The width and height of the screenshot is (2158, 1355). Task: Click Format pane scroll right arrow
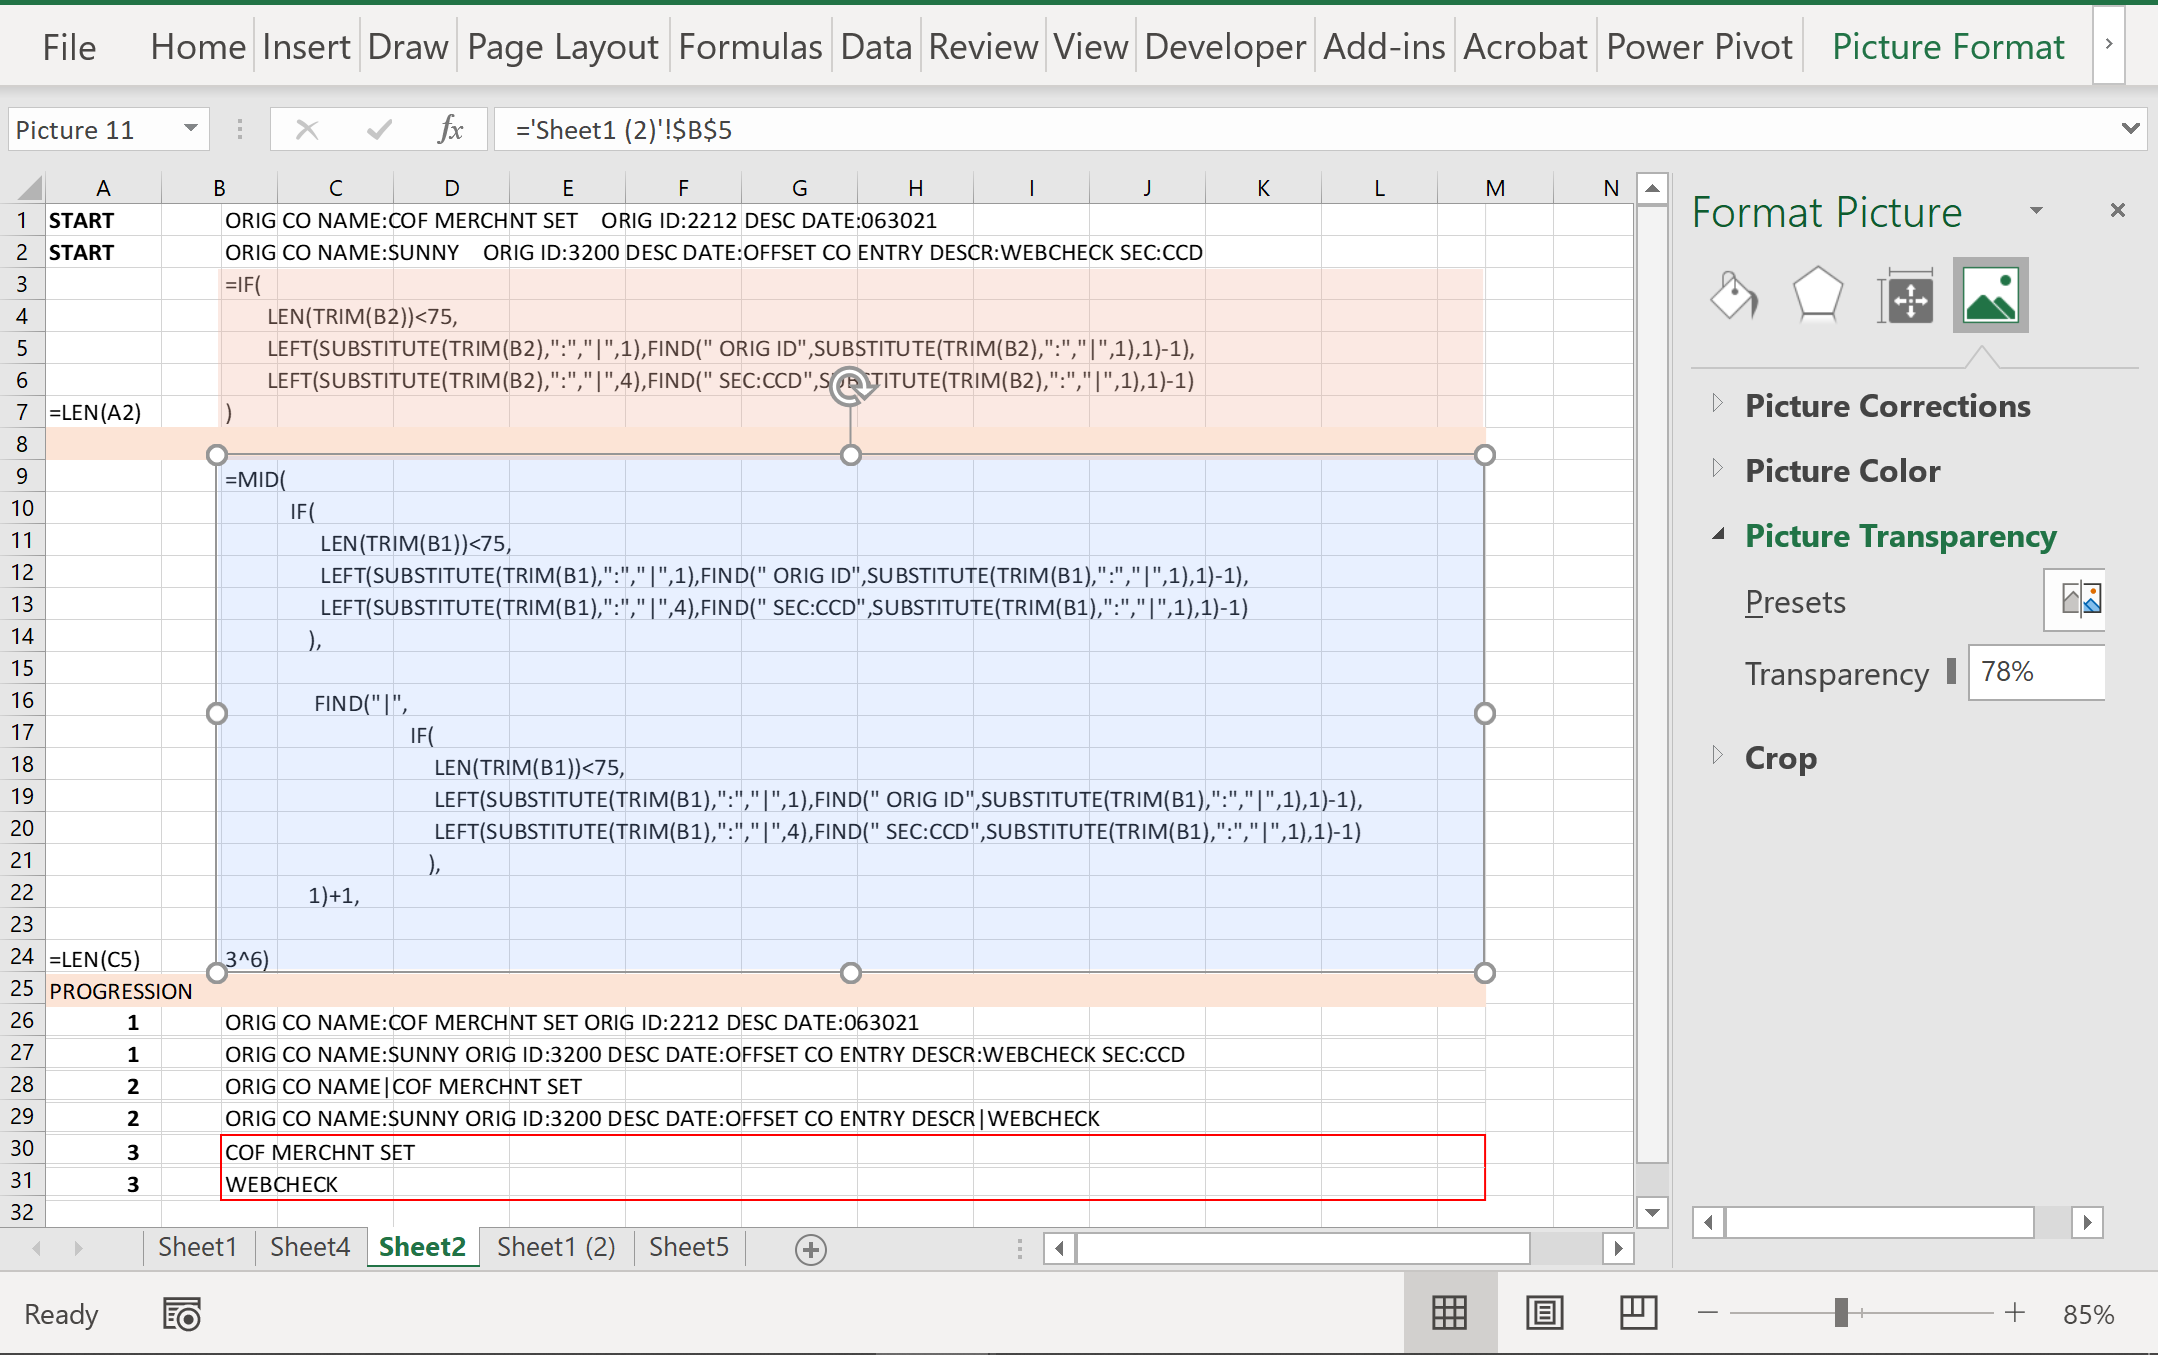(x=2087, y=1222)
